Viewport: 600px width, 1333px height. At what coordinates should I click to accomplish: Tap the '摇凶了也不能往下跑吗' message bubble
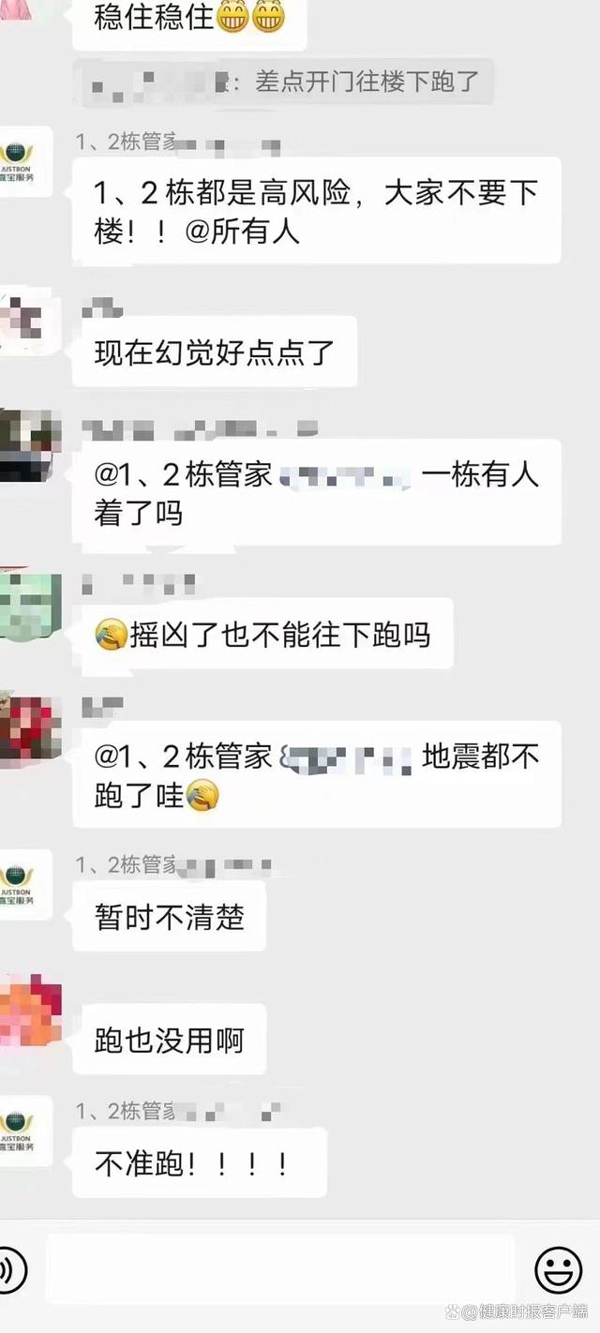263,634
